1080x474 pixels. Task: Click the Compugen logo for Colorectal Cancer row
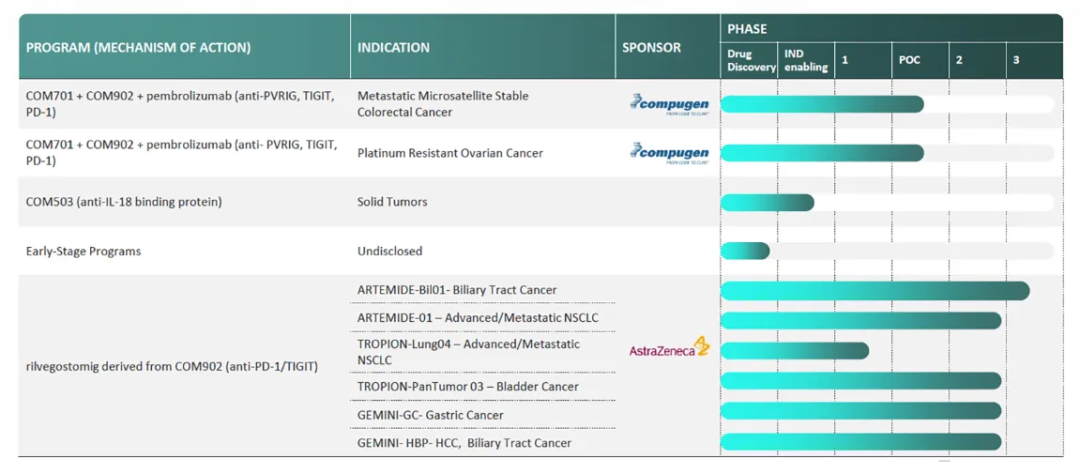click(669, 103)
